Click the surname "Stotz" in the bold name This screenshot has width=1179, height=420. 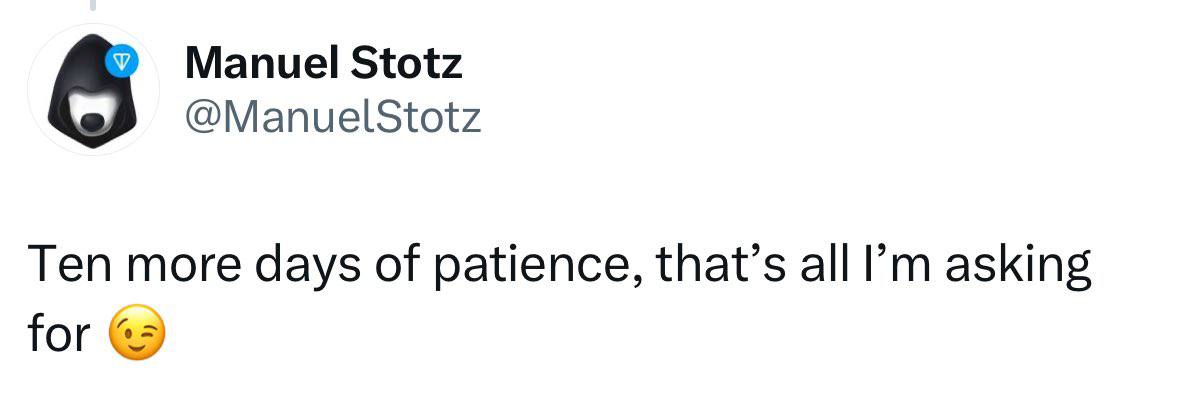click(405, 64)
